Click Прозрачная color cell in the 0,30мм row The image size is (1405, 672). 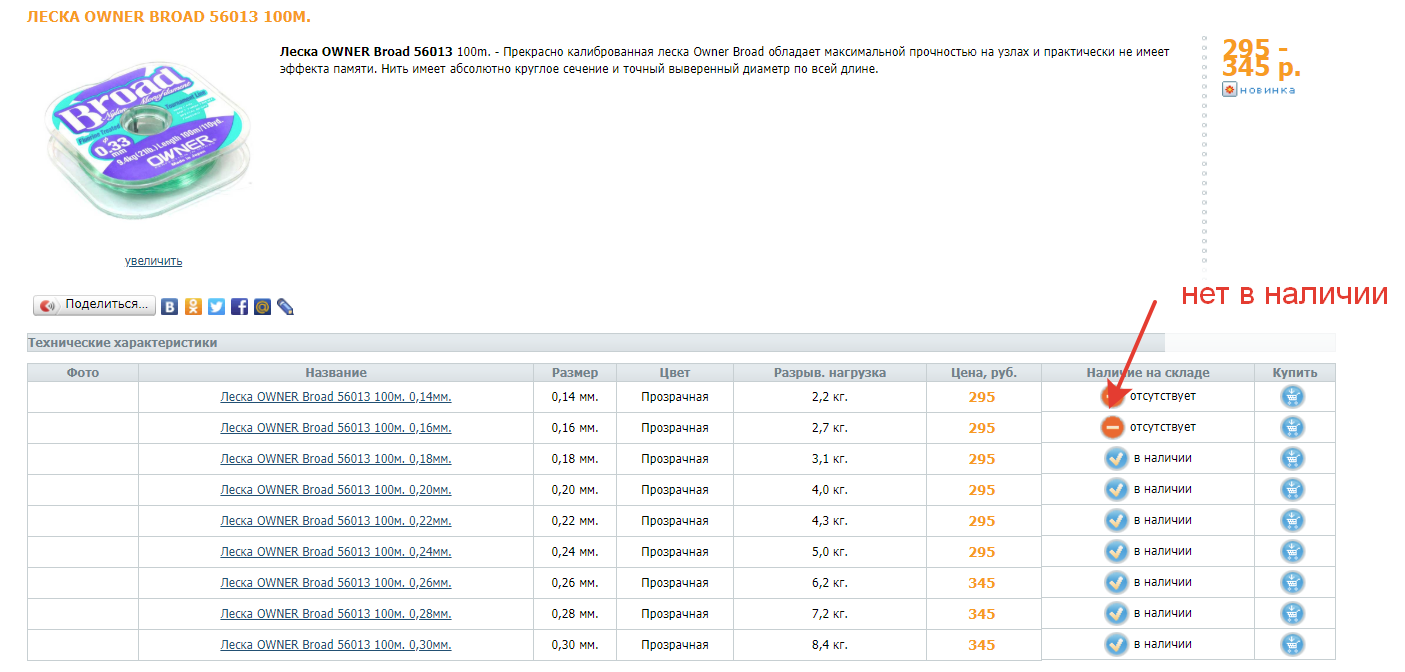pyautogui.click(x=675, y=645)
